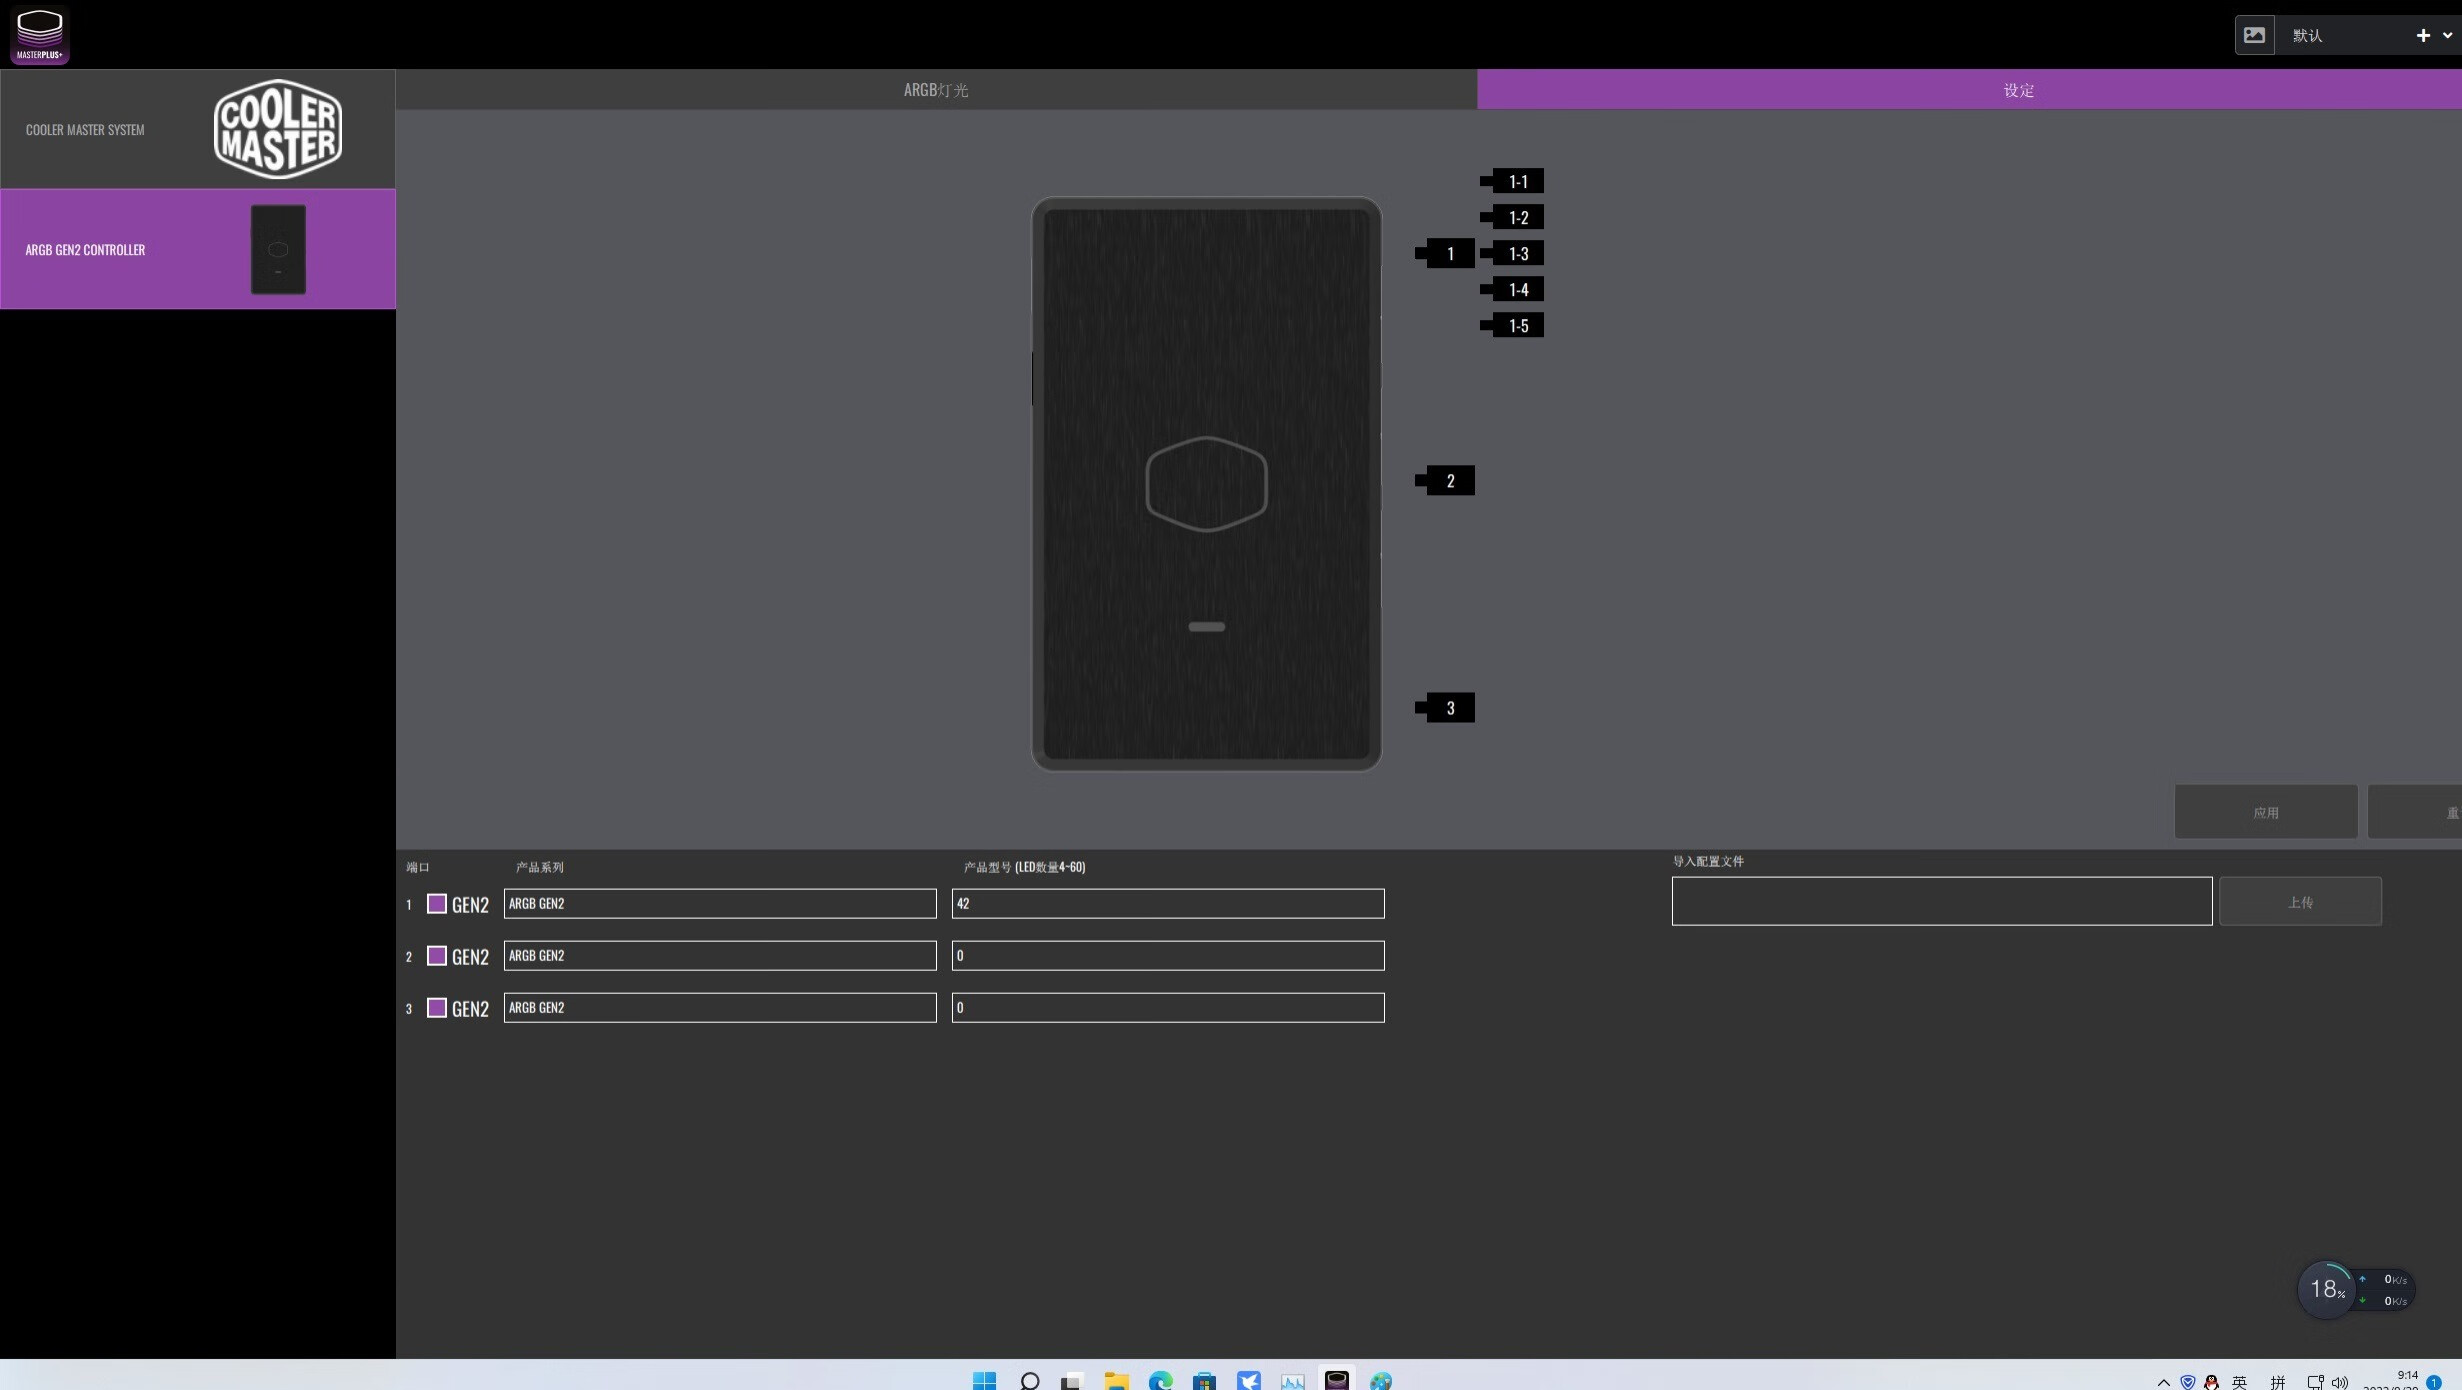
Task: Toggle GEN2 checkbox for port 2
Action: click(437, 955)
